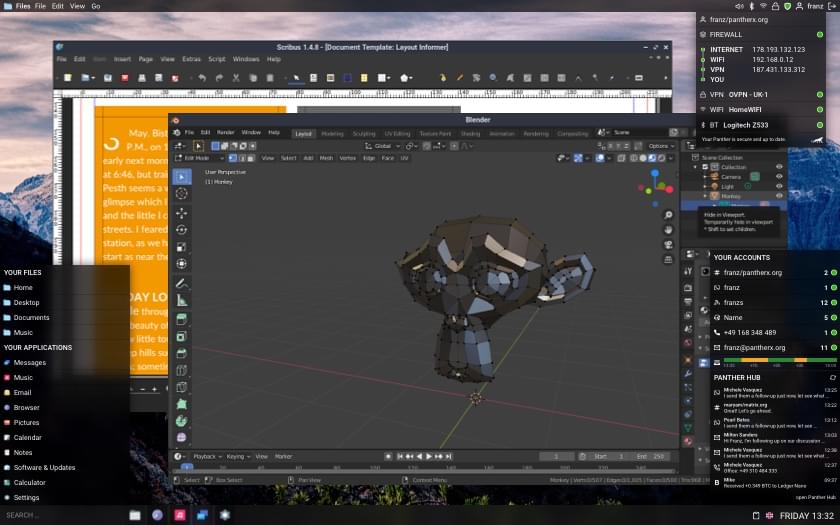Click the open Panther Hub link
Viewport: 840px width, 525px height.
815,497
